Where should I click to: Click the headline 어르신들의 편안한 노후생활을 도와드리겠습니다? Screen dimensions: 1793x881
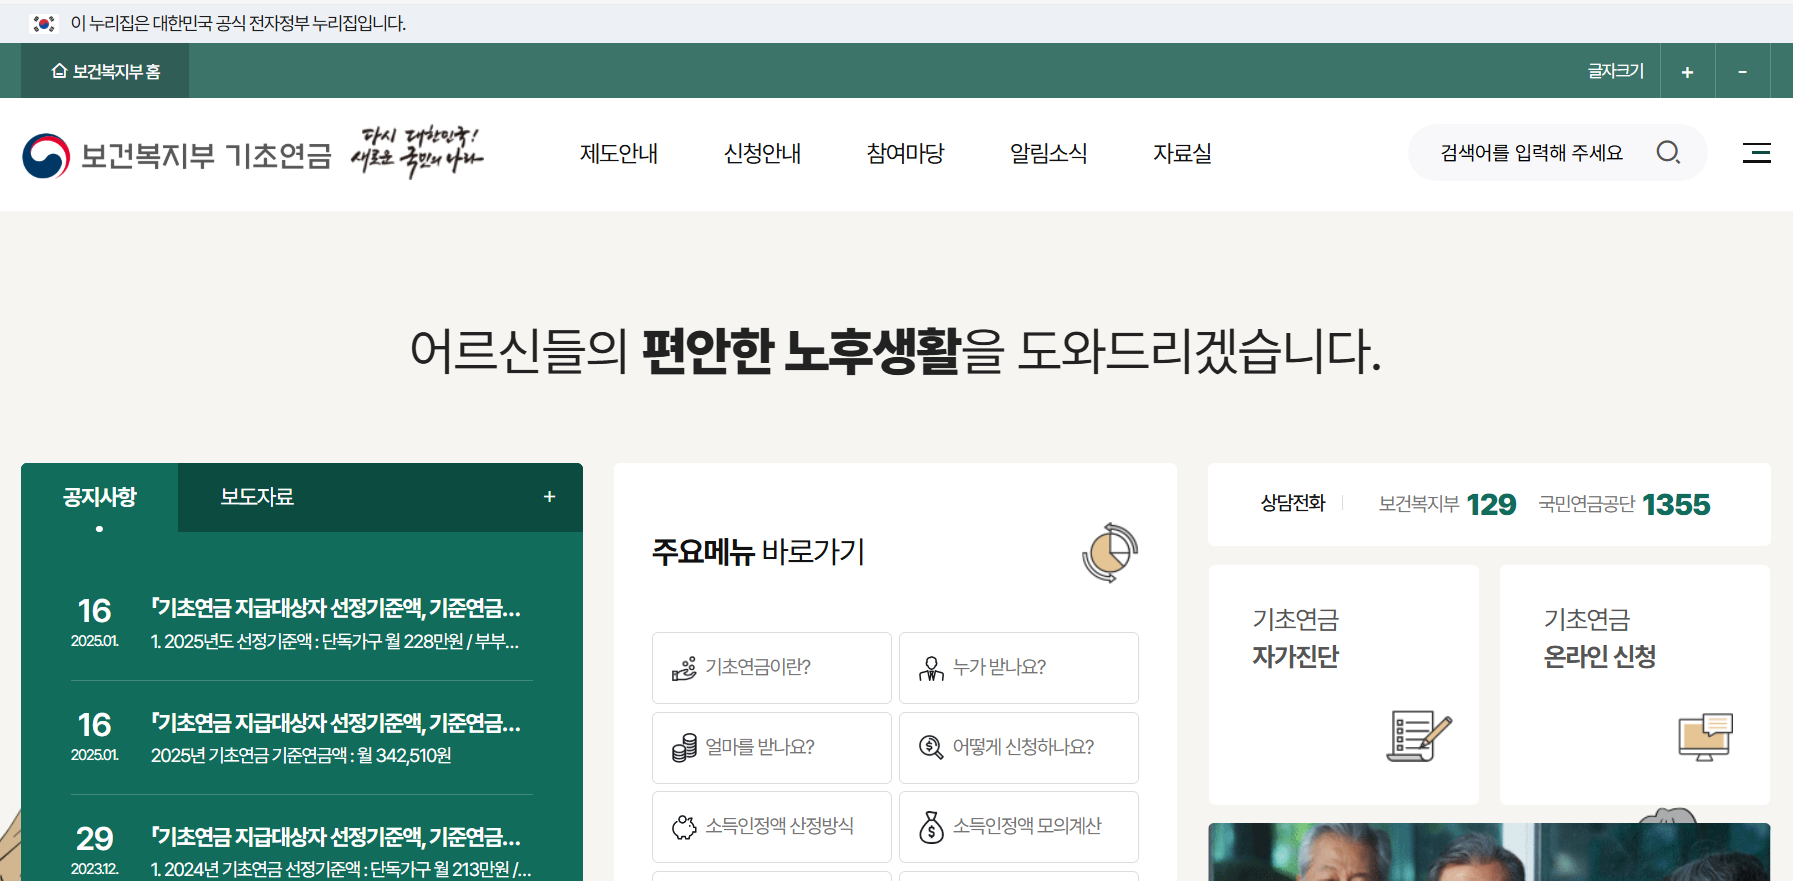pos(896,351)
